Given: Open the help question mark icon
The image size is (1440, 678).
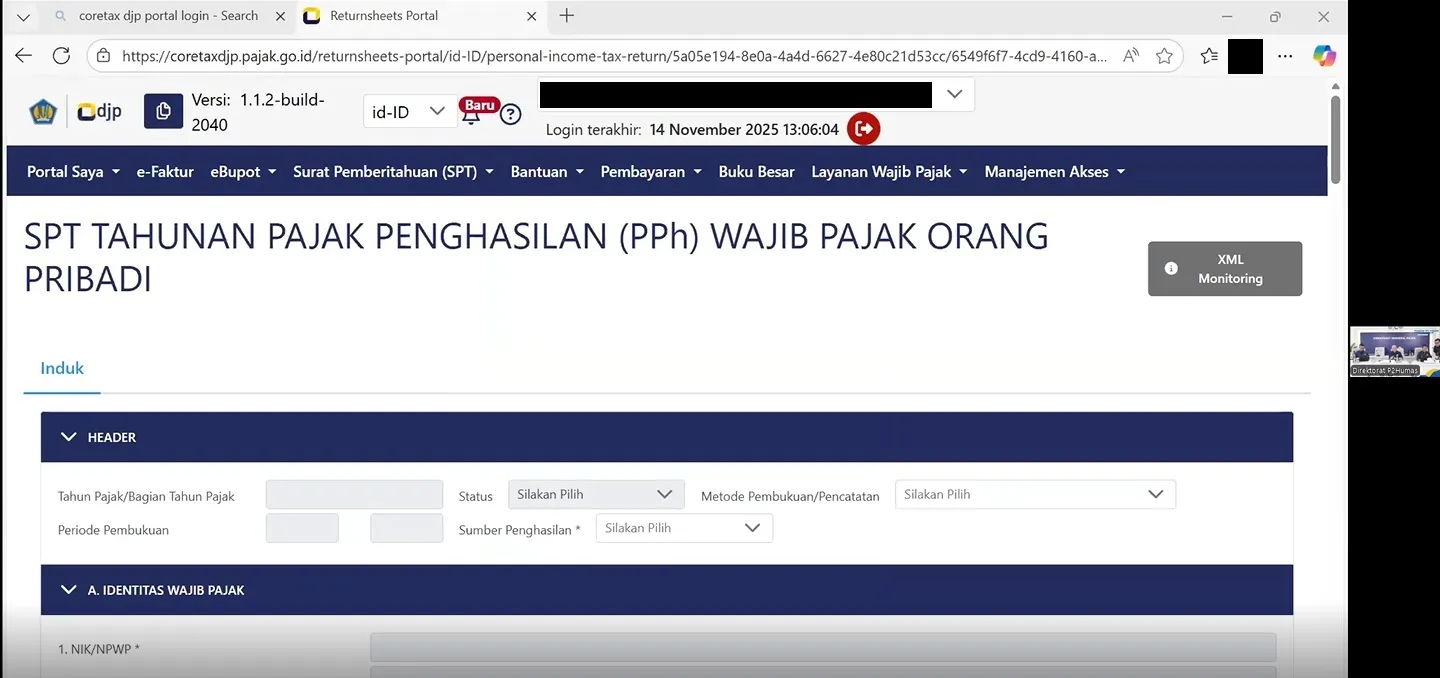Looking at the screenshot, I should pyautogui.click(x=511, y=114).
